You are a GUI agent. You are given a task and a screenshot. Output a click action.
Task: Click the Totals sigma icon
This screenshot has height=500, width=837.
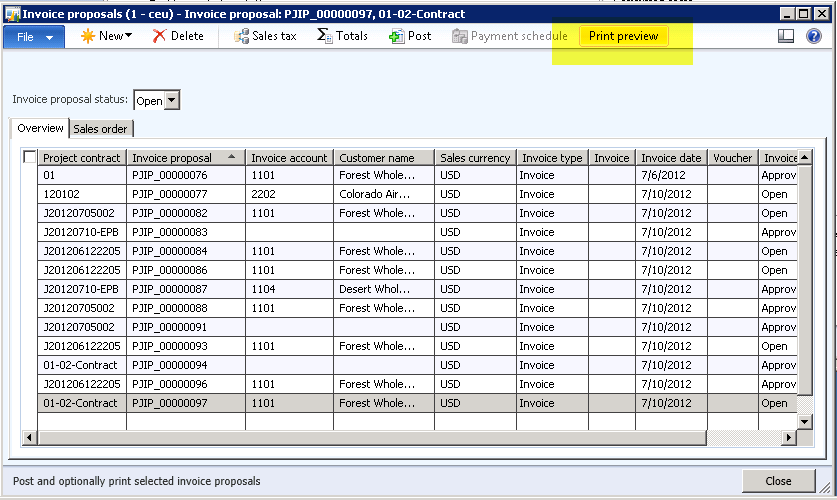click(x=324, y=36)
